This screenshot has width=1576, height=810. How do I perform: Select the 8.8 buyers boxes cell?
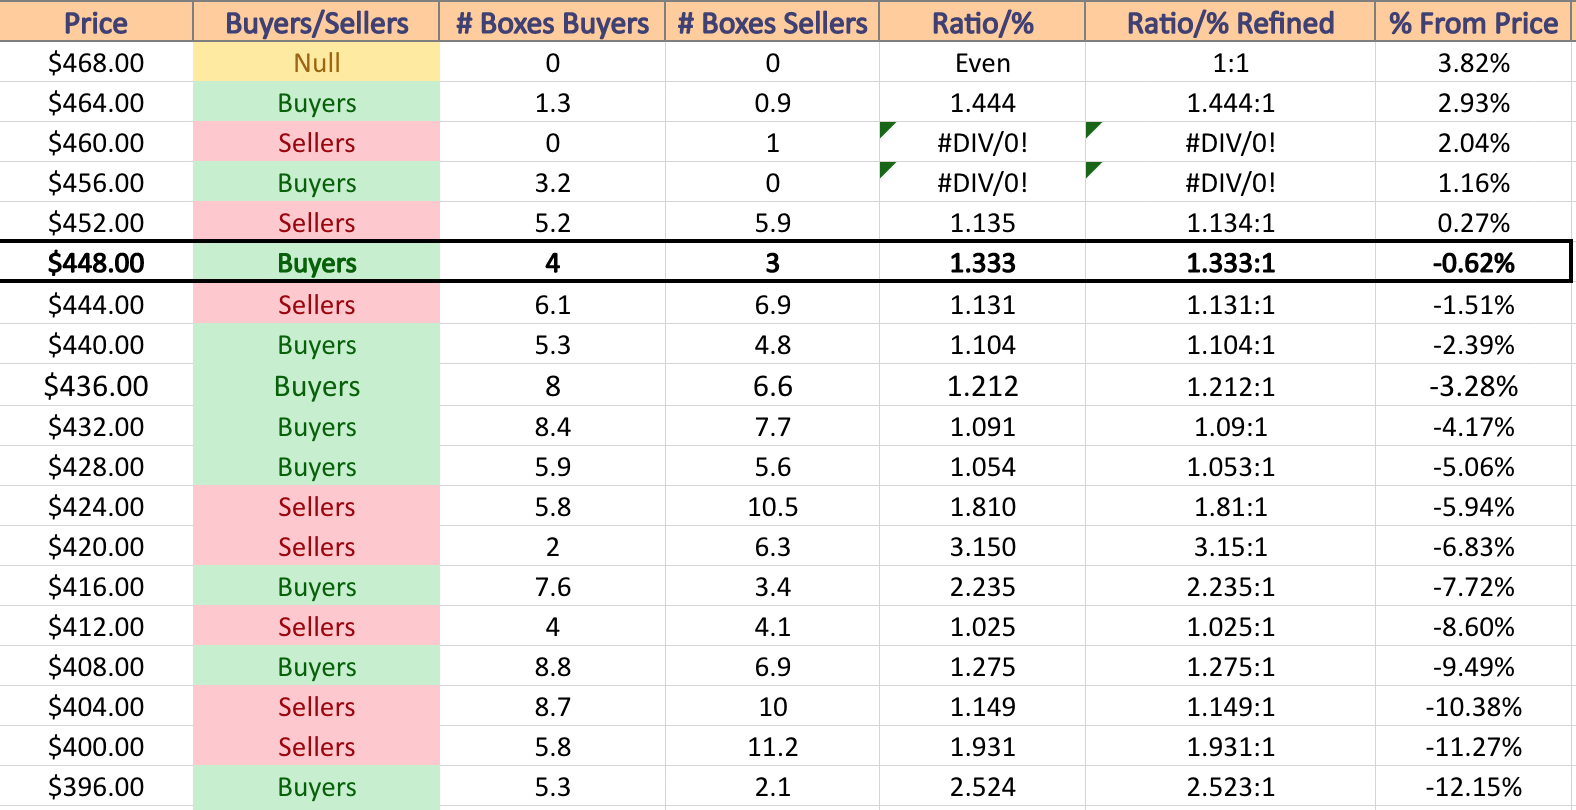tap(552, 667)
